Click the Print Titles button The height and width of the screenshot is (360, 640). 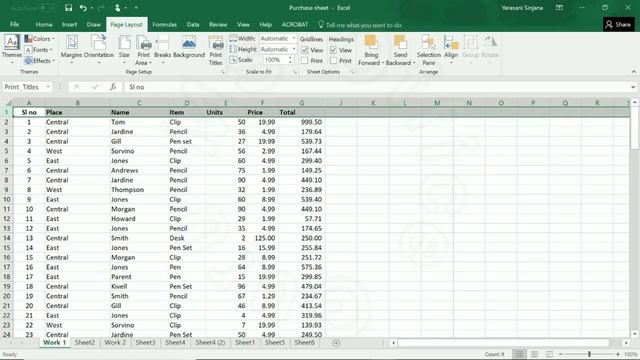(216, 50)
